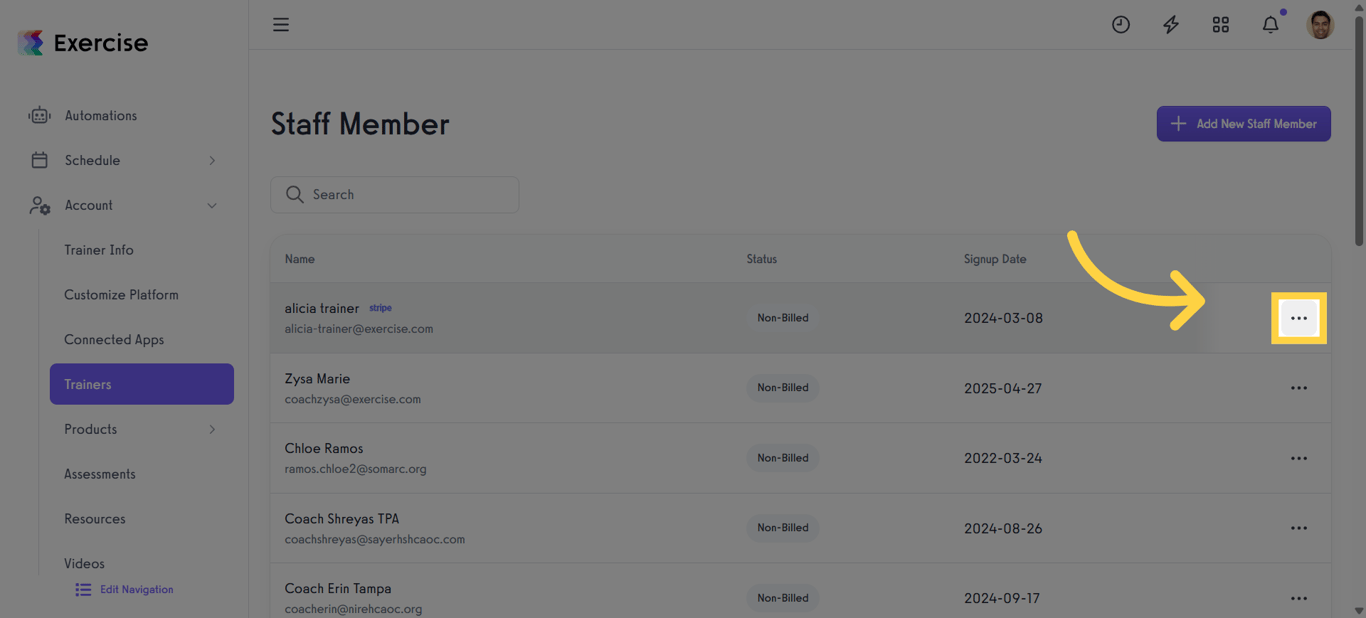The height and width of the screenshot is (618, 1366).
Task: Click the lightning bolt quick actions icon
Action: [1171, 25]
